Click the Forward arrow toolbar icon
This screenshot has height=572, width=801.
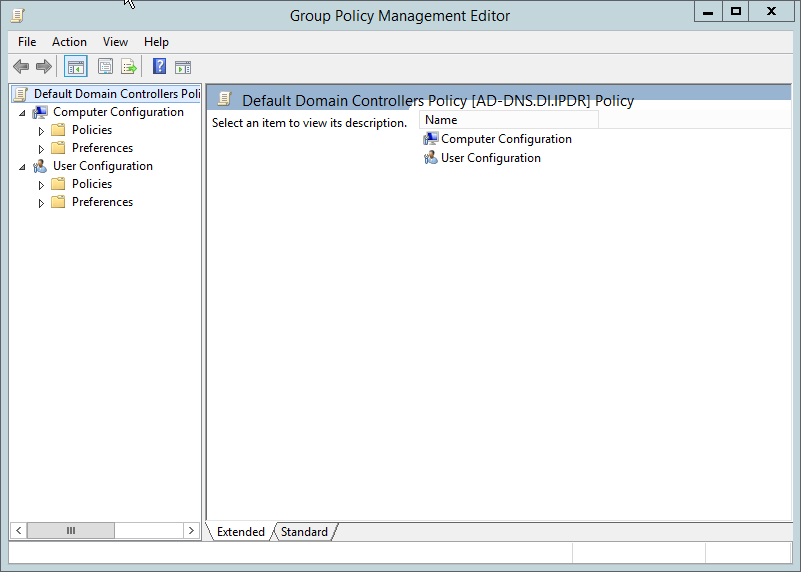click(43, 67)
